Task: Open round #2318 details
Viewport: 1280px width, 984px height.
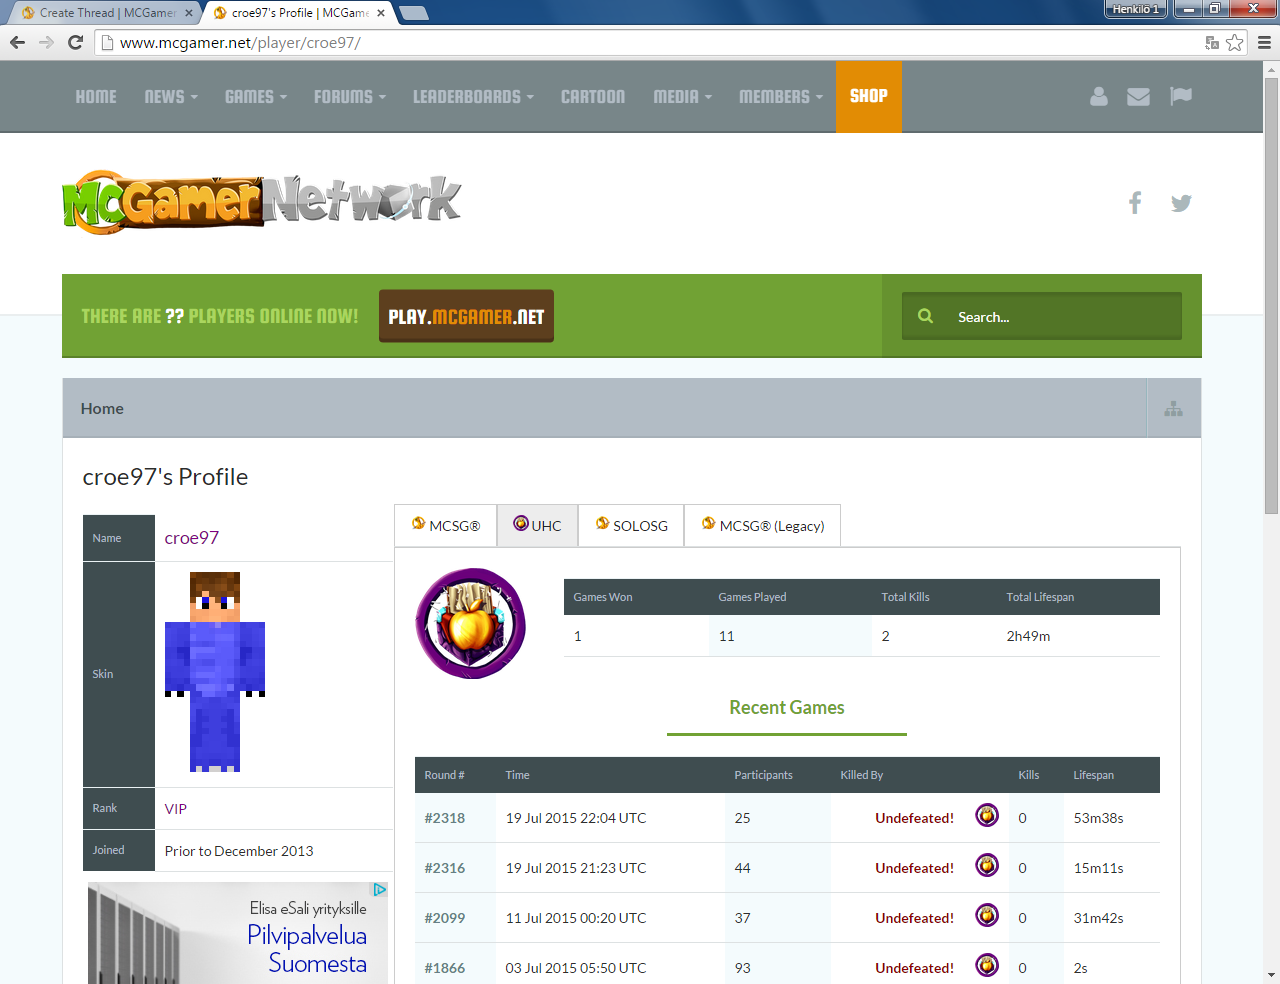Action: (x=445, y=818)
